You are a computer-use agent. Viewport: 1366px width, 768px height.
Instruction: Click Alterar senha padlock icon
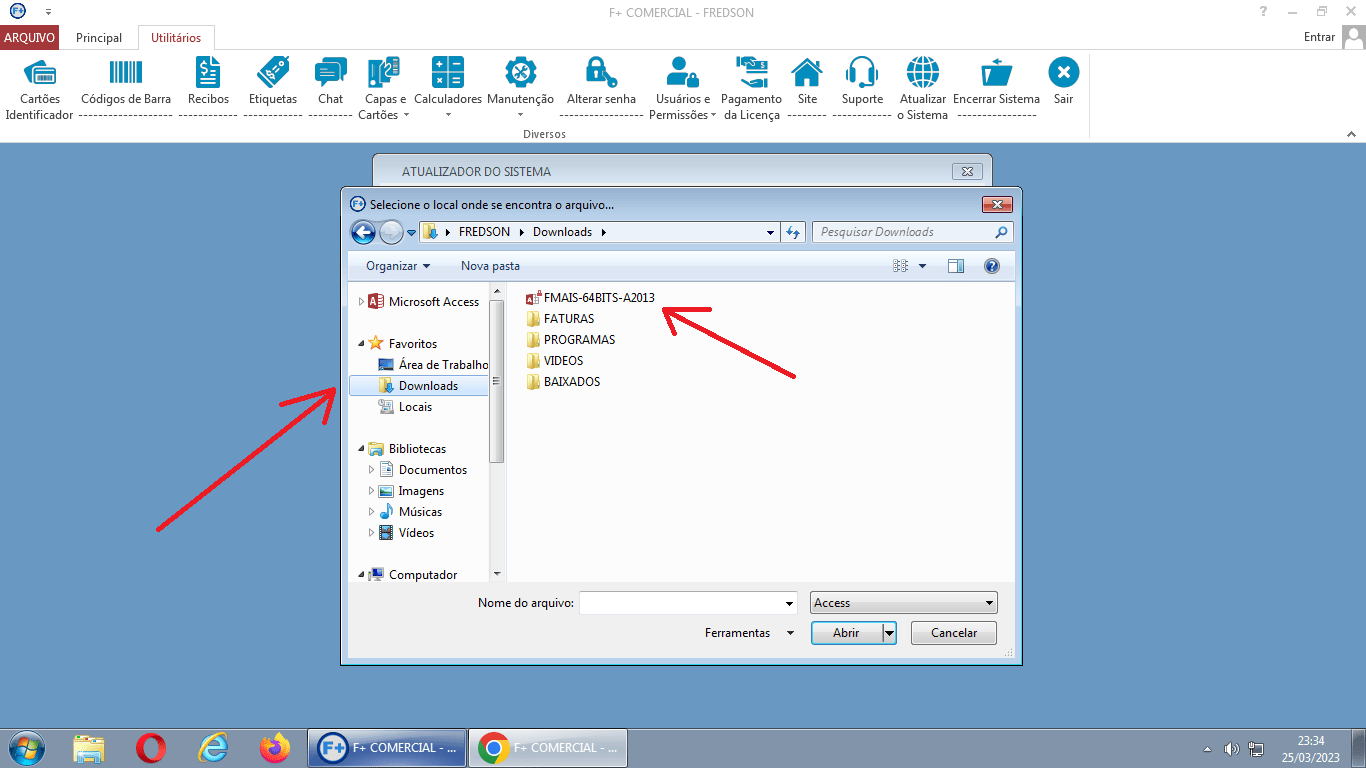coord(600,73)
